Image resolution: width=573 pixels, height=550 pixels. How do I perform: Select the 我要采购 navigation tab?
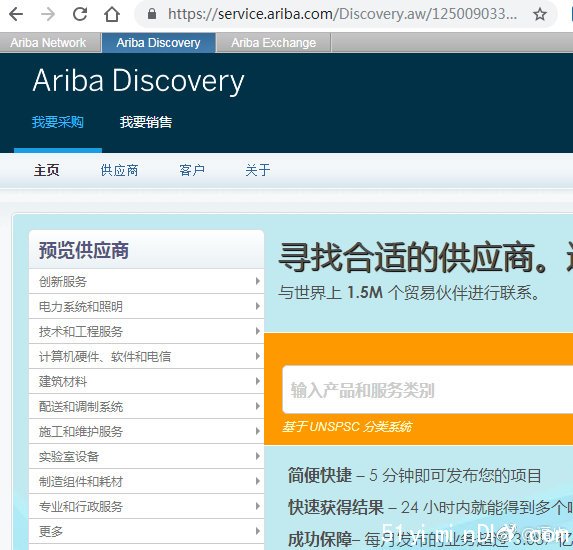pyautogui.click(x=58, y=122)
